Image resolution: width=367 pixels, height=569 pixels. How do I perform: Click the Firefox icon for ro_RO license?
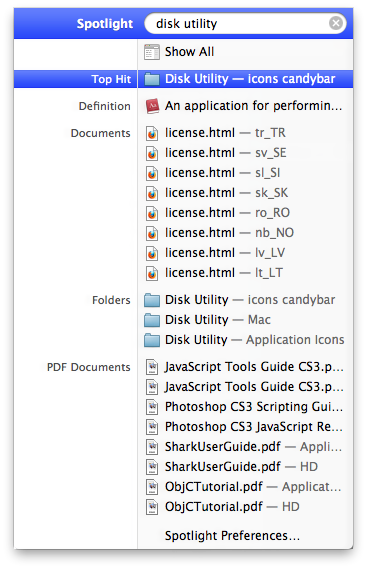click(x=152, y=213)
